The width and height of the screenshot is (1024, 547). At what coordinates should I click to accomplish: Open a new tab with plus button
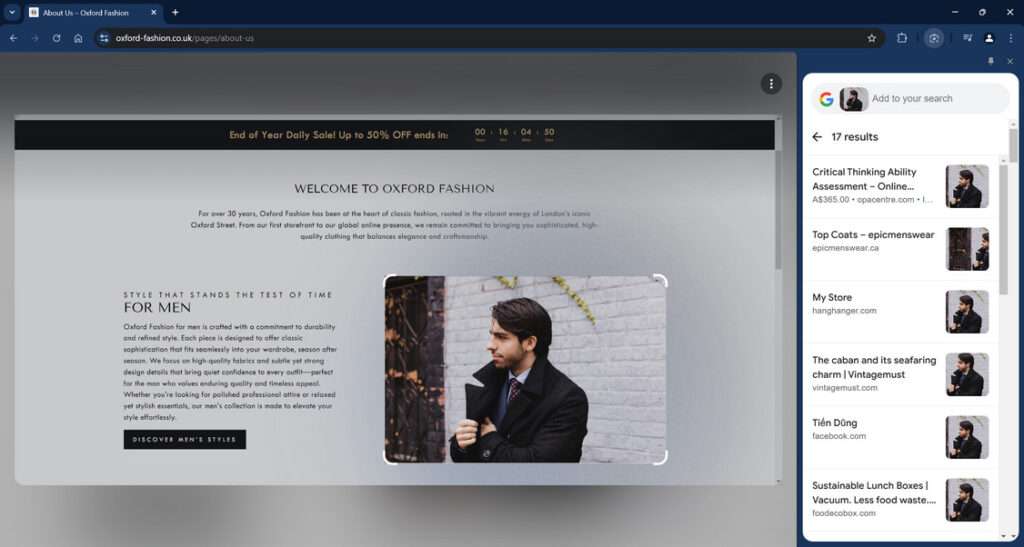(175, 12)
